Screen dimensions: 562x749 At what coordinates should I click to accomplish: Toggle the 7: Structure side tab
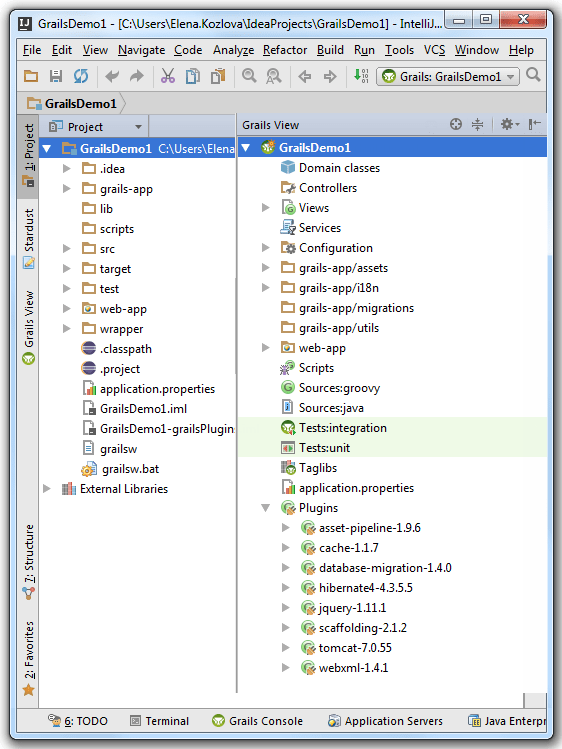[29, 562]
